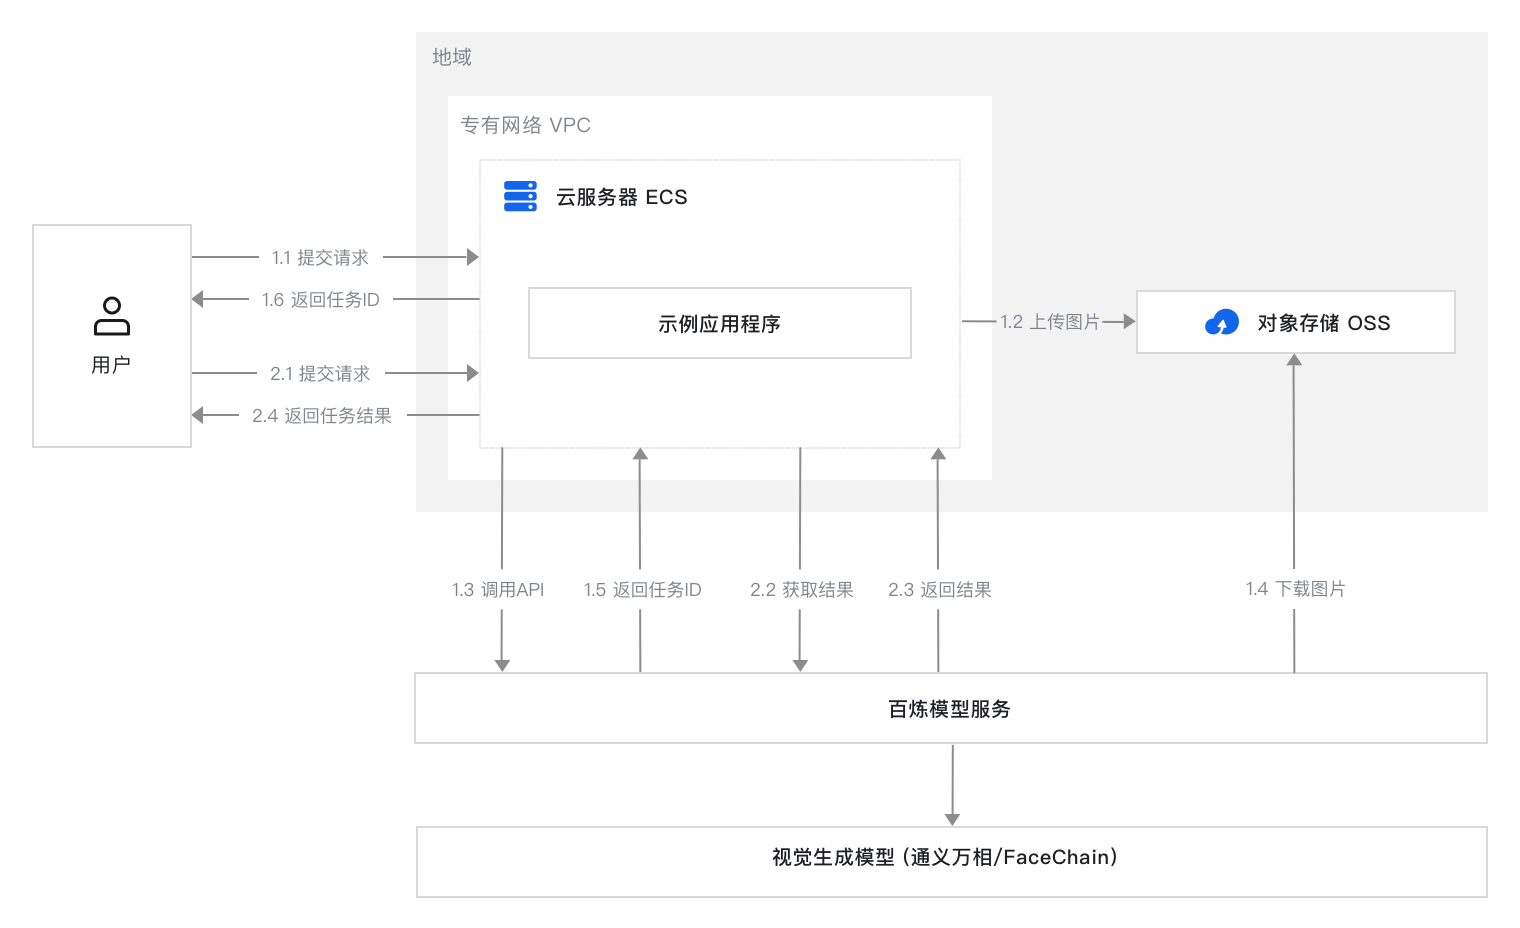1520x928 pixels.
Task: Click the 1.6 返回任务ID label
Action: tap(321, 300)
